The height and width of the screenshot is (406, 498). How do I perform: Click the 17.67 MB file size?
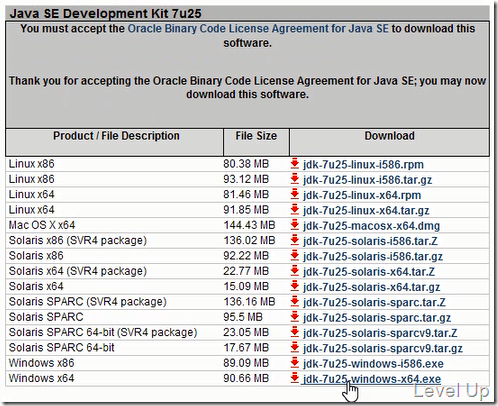(246, 348)
